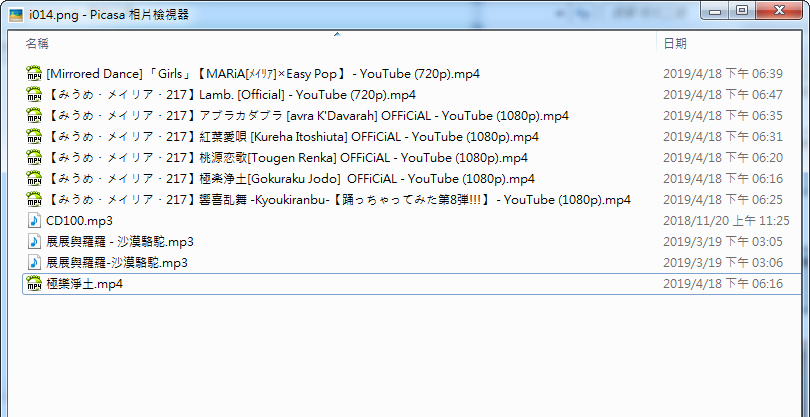Sort by the 名稱 column header

point(37,44)
